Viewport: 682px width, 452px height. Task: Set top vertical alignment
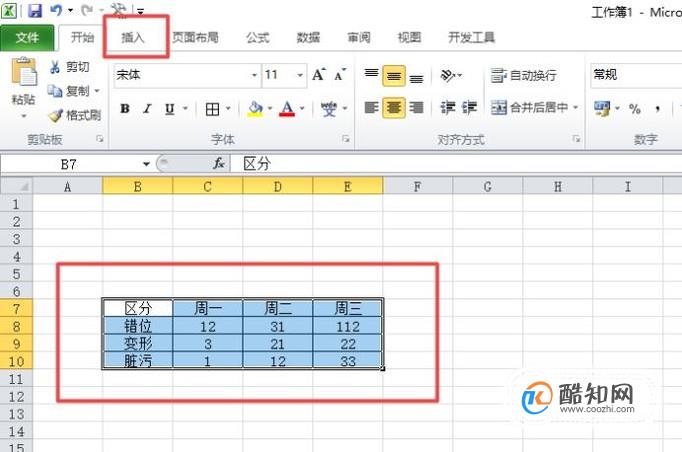tap(371, 75)
